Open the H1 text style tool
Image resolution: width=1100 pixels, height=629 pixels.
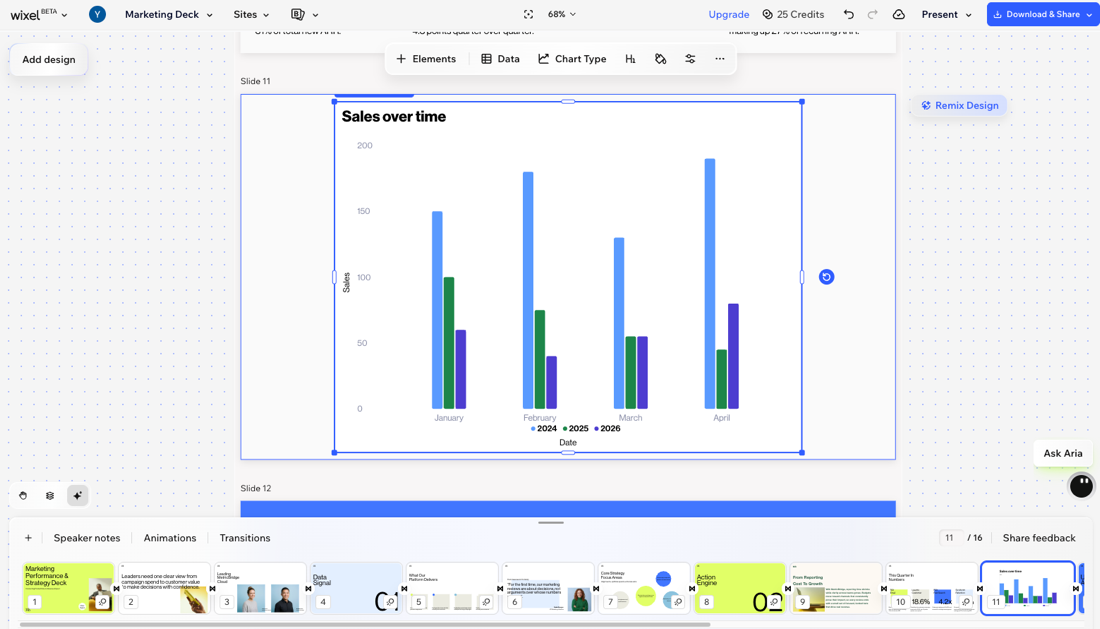click(x=630, y=59)
